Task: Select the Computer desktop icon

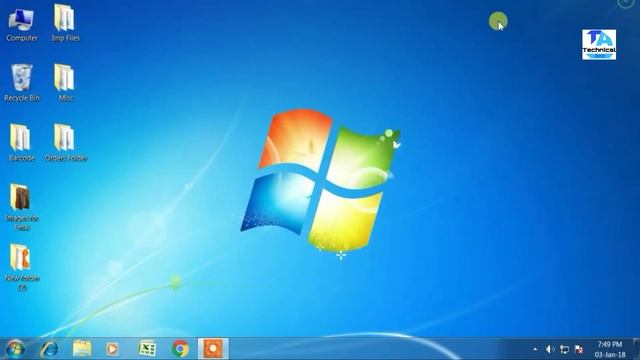Action: pyautogui.click(x=22, y=24)
